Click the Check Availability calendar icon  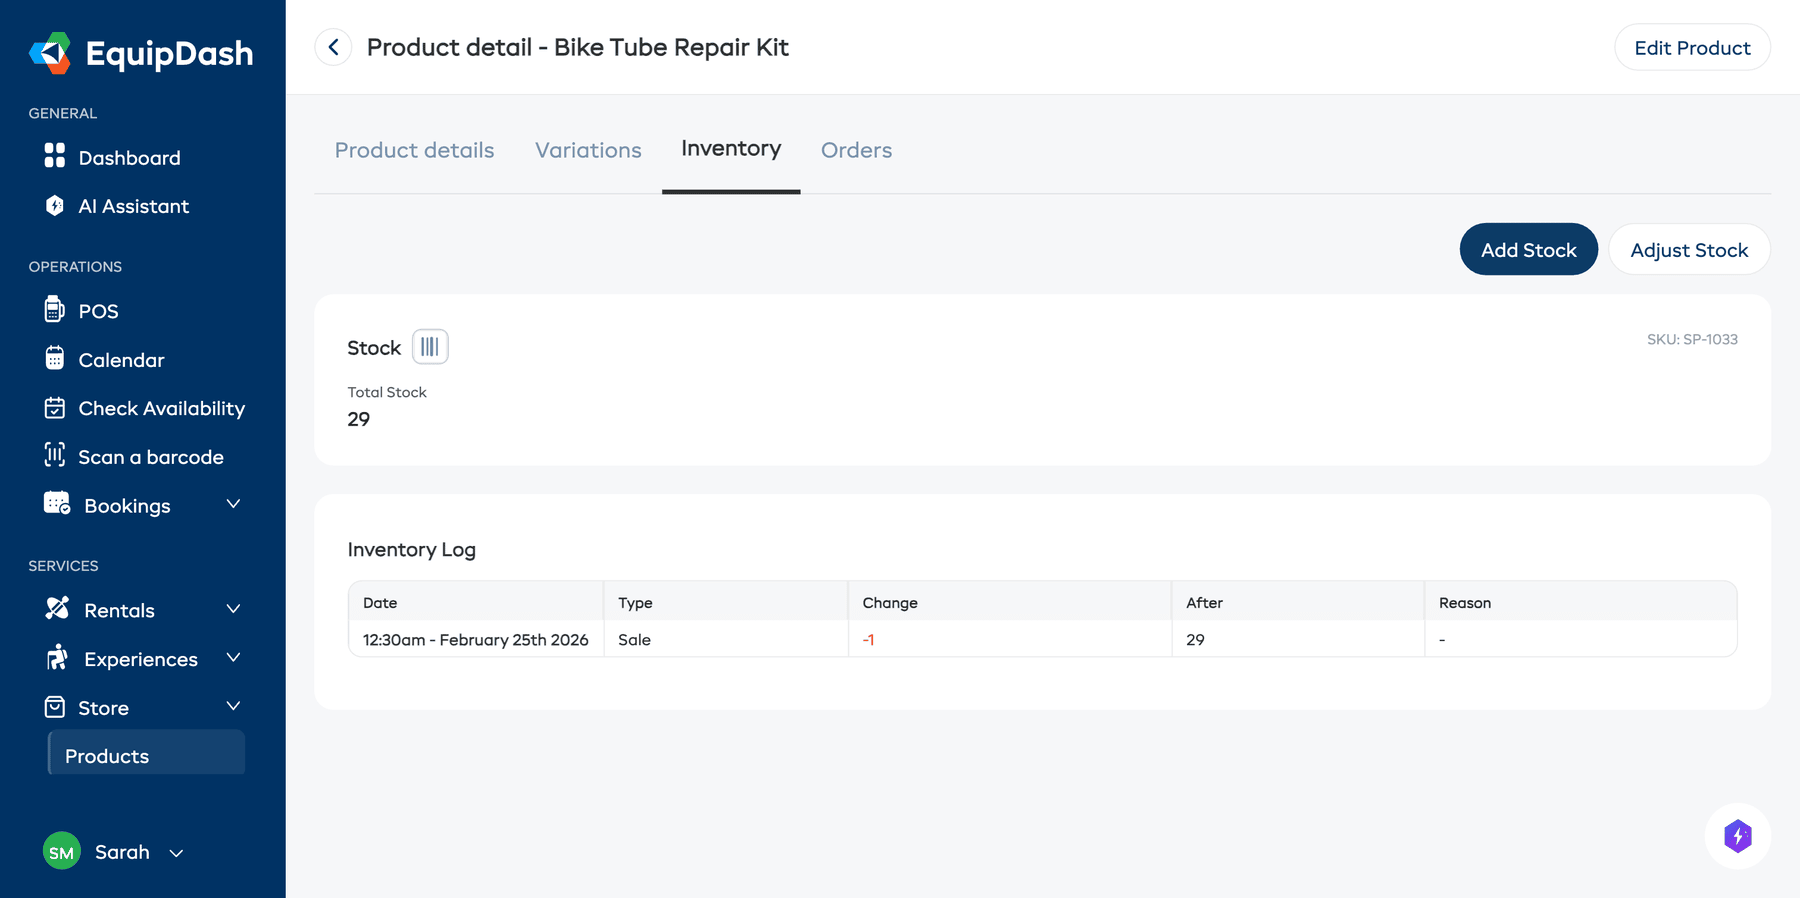(x=55, y=408)
